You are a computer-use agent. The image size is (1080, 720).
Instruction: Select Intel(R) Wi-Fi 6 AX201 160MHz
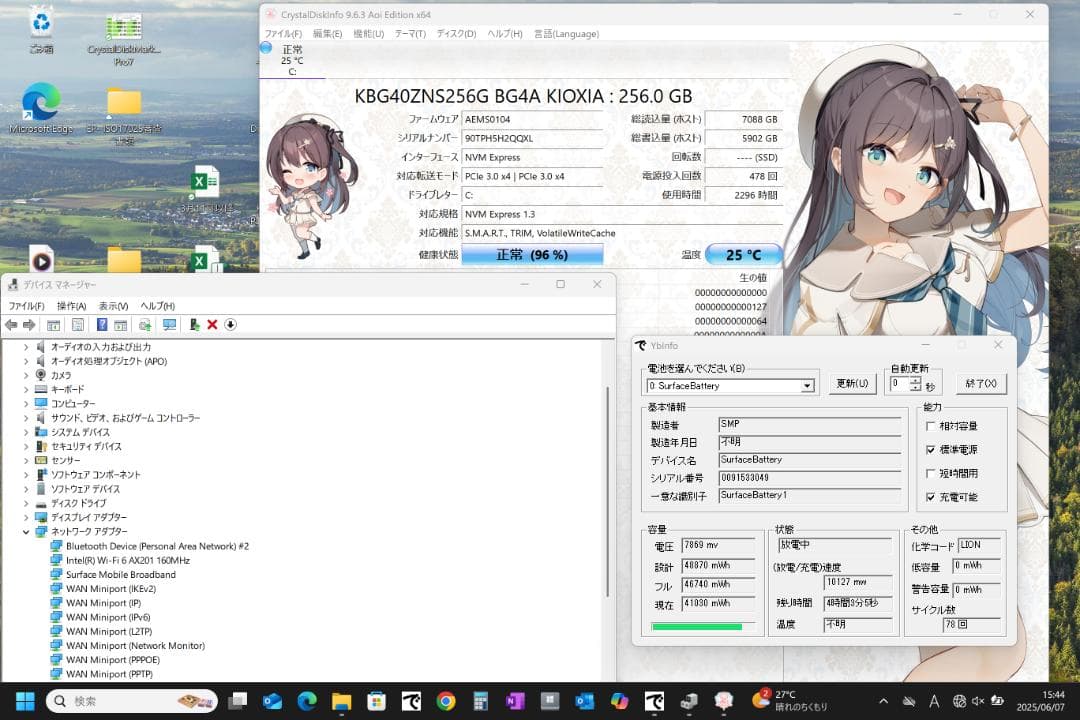[127, 560]
